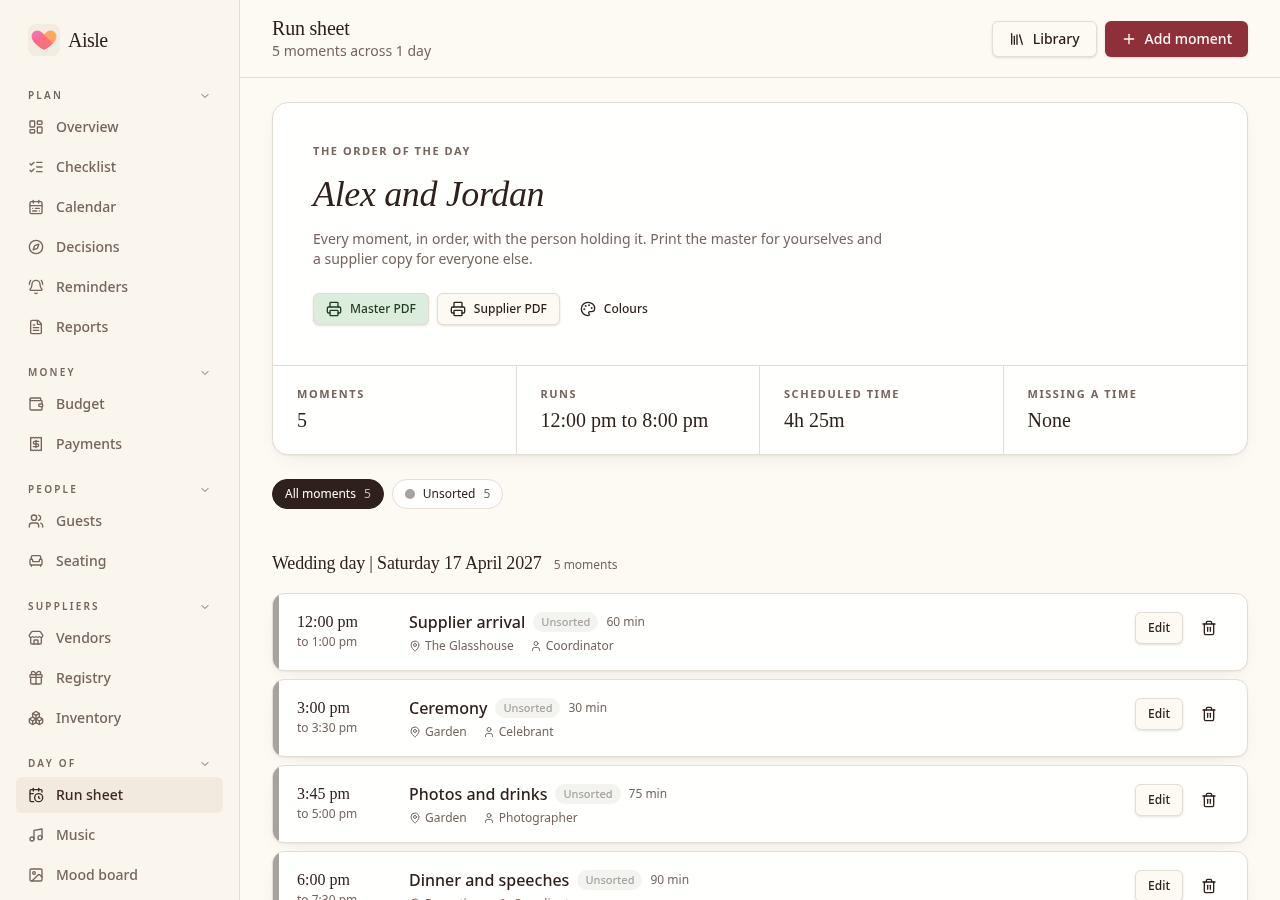Delete the Supplier arrival moment
This screenshot has width=1280, height=900.
(1209, 628)
